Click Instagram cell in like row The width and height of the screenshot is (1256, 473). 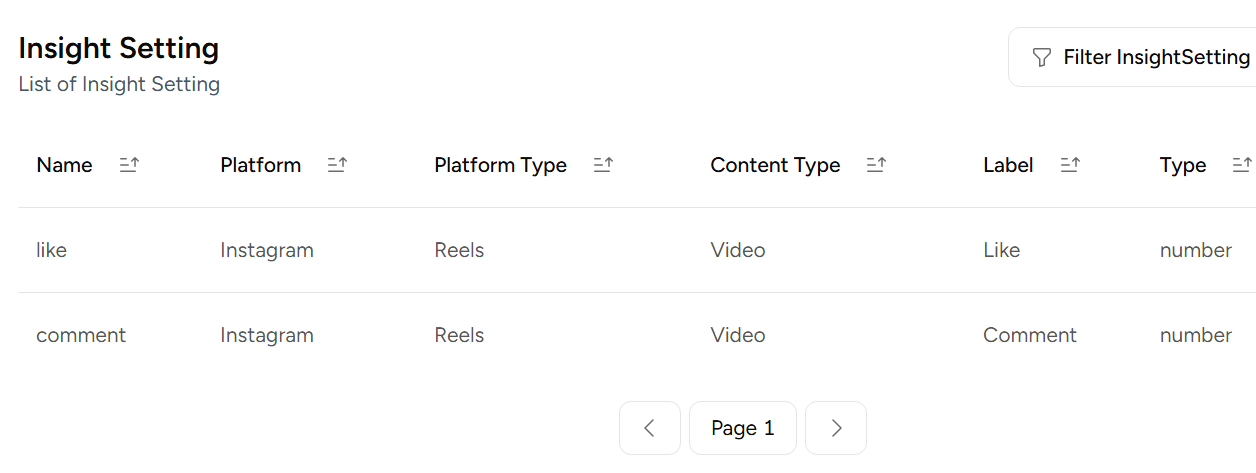coord(267,250)
